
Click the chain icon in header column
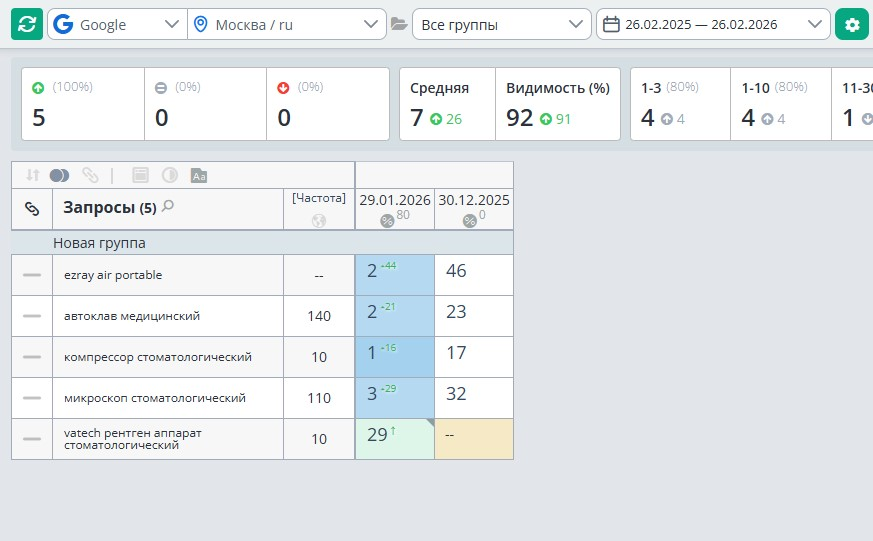click(32, 209)
